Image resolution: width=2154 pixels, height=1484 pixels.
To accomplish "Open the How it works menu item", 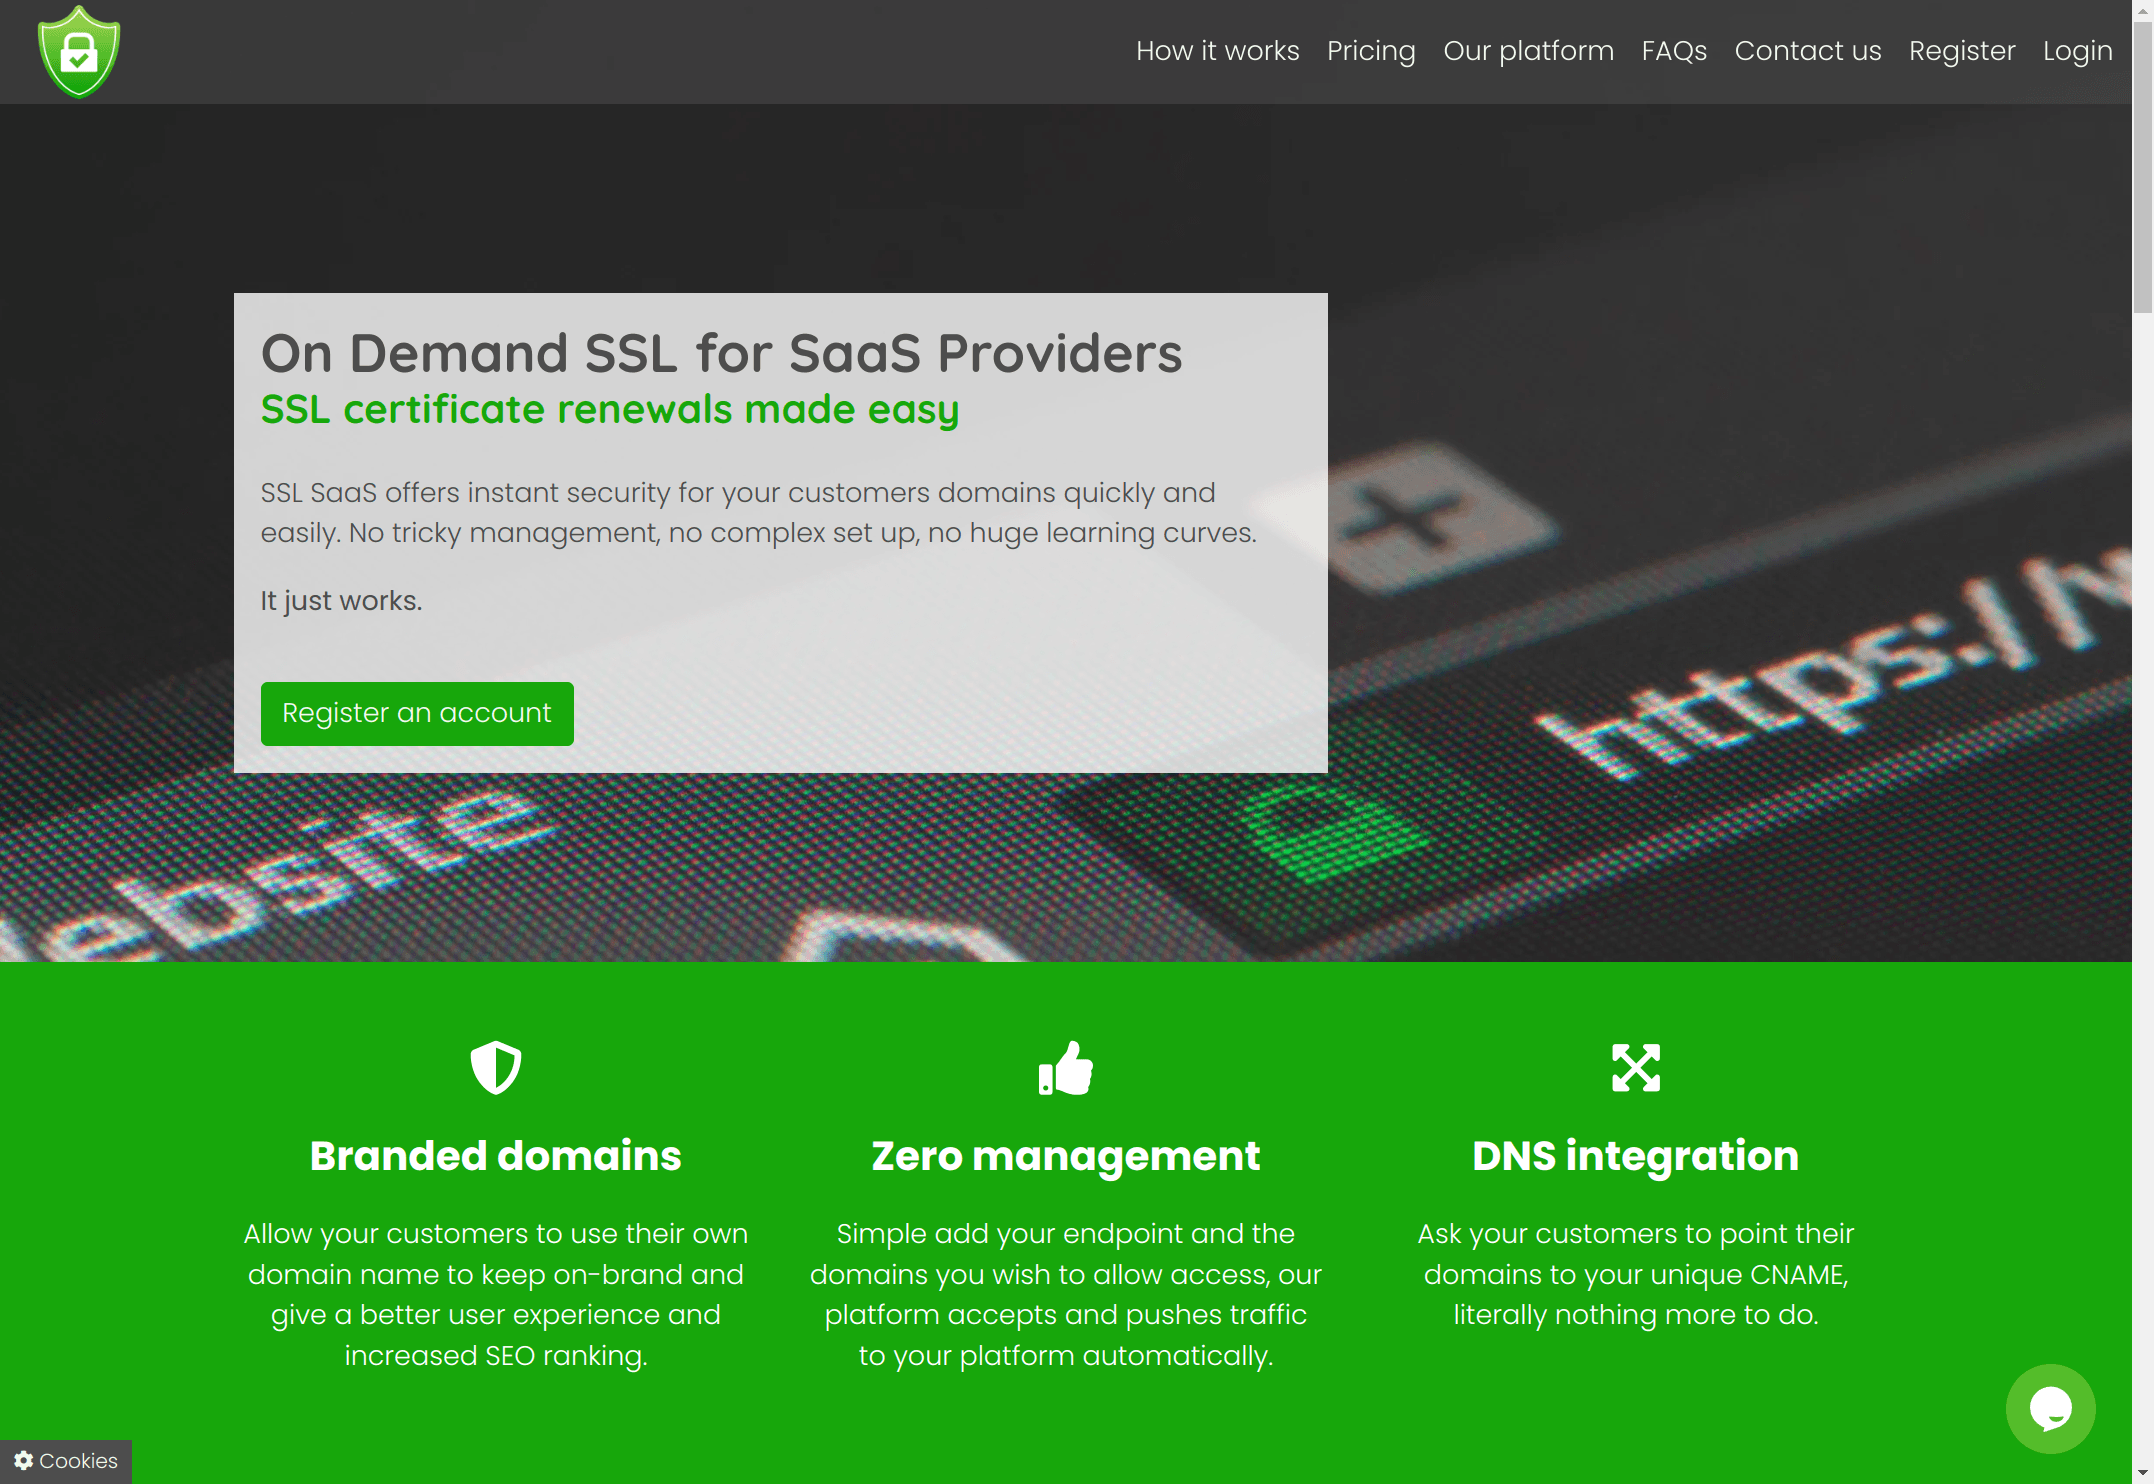I will 1217,51.
